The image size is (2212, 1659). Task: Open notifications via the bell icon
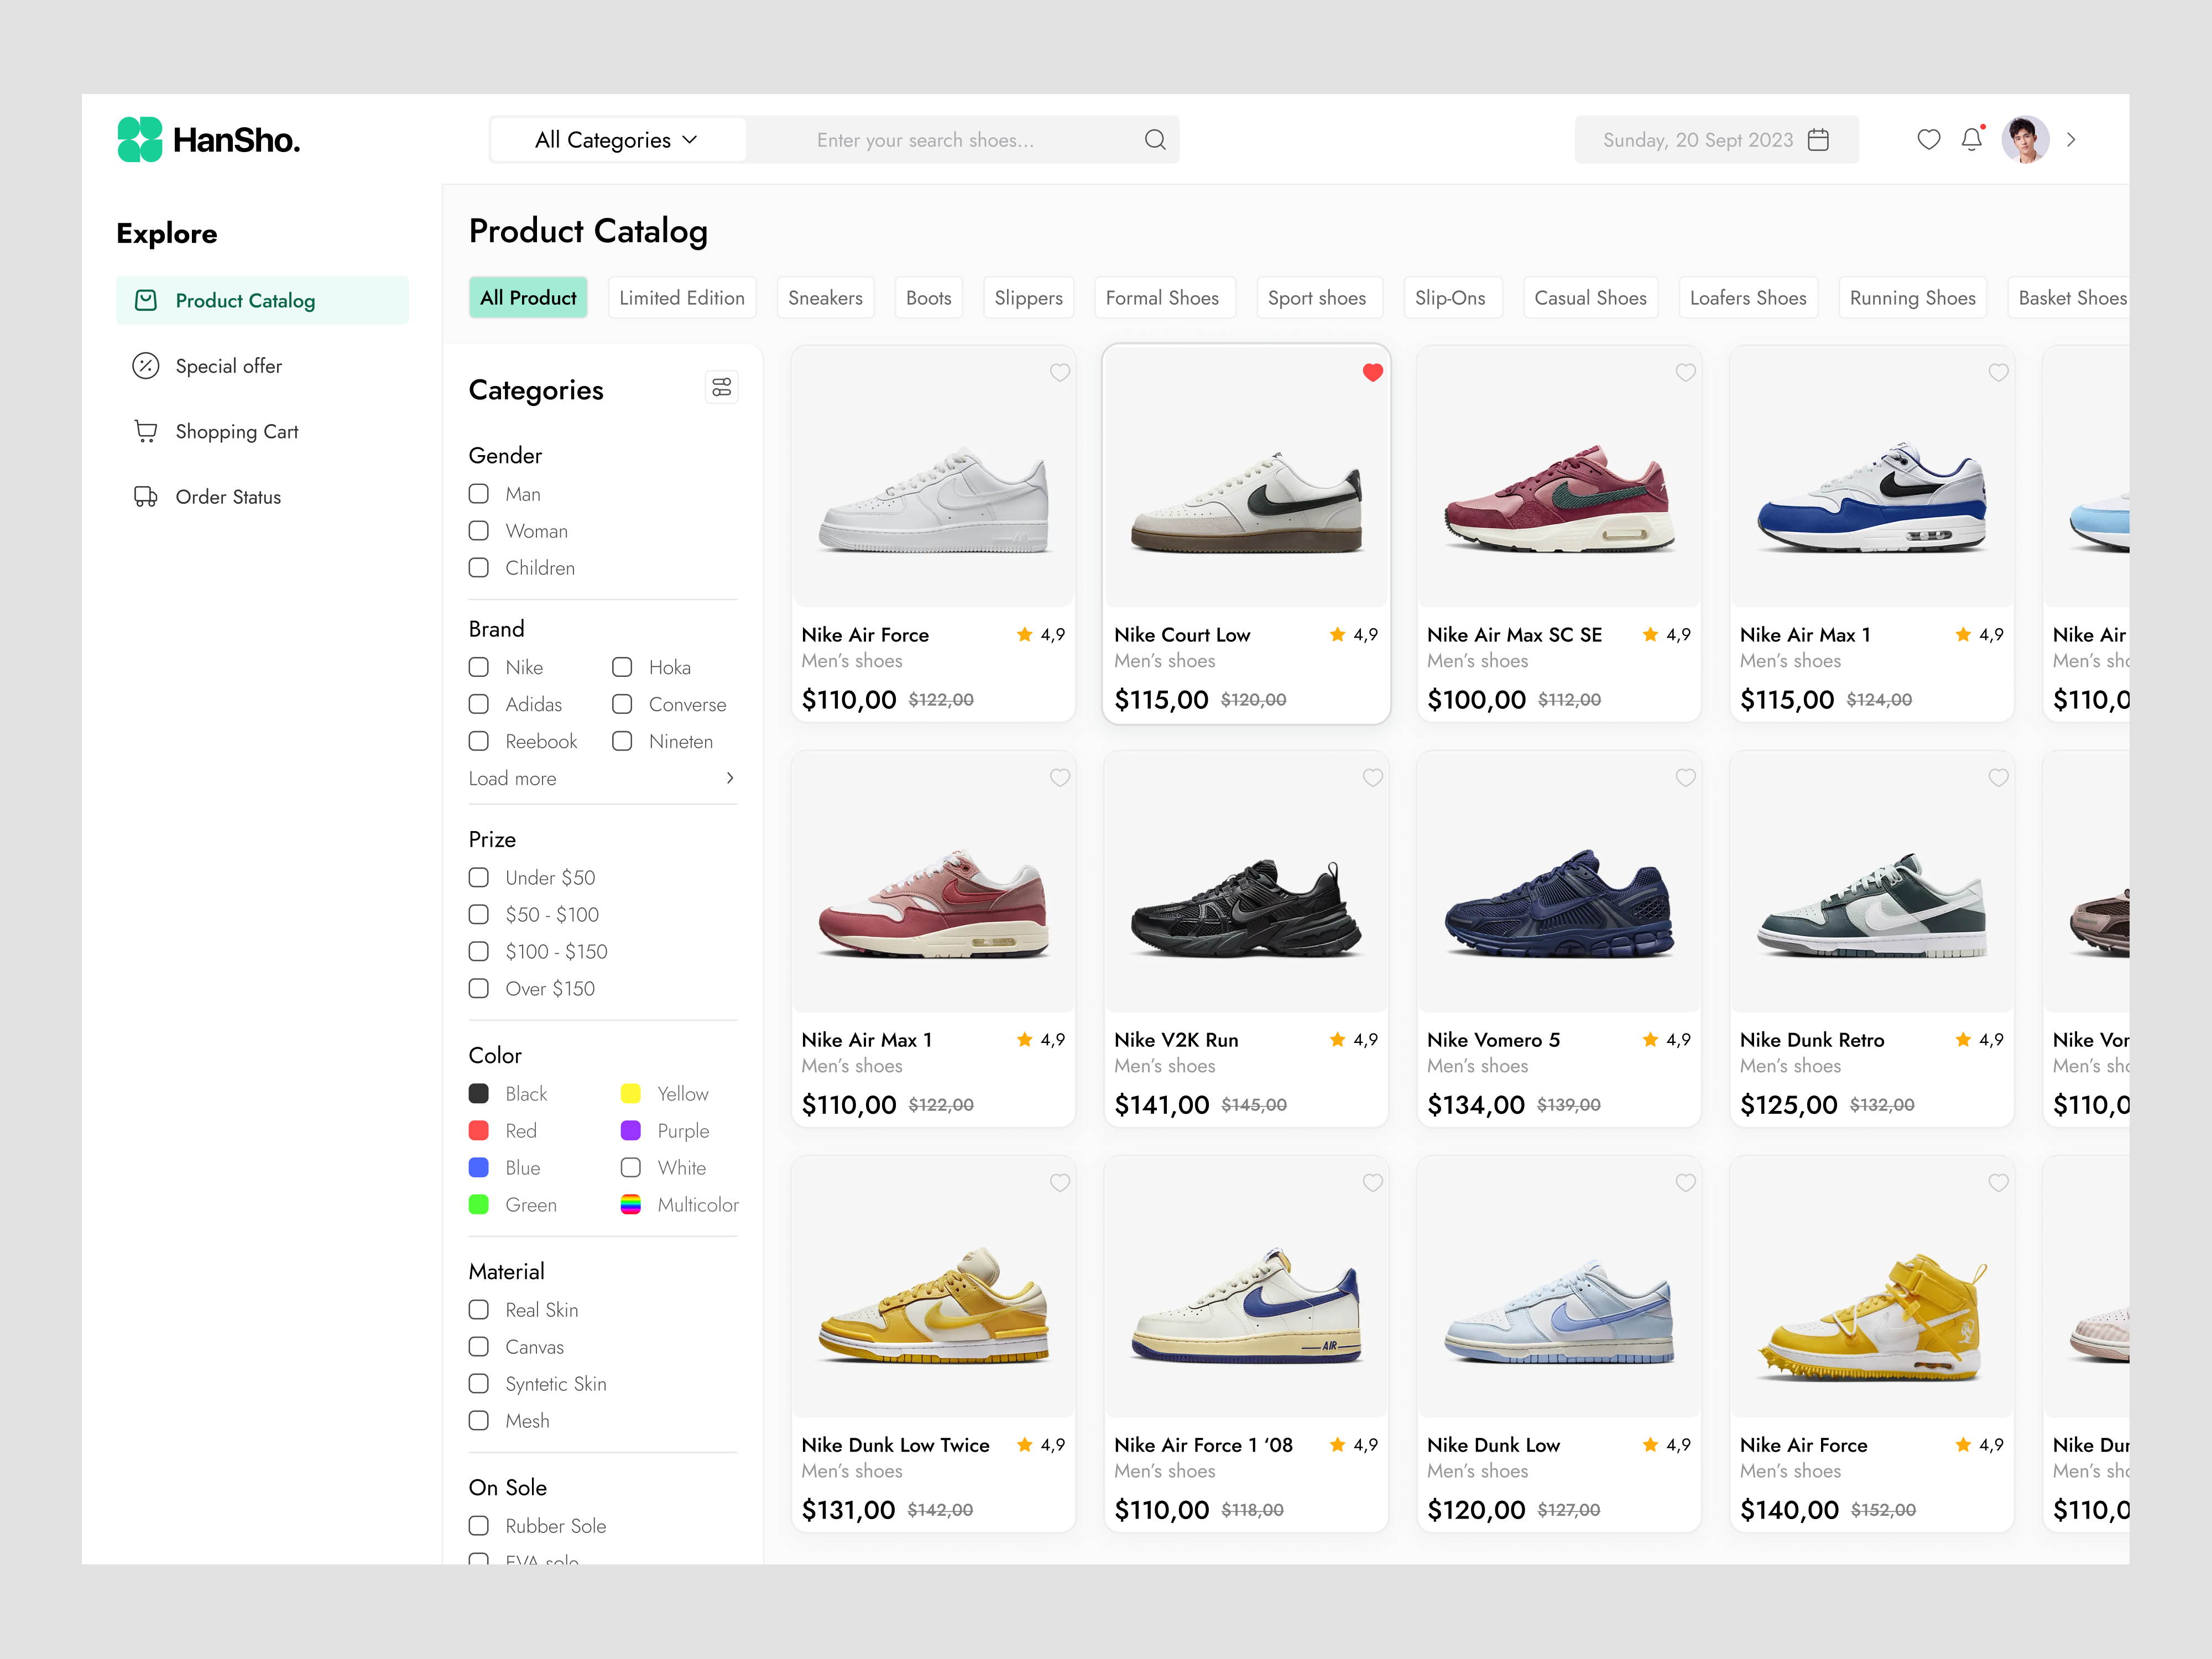click(x=1972, y=139)
